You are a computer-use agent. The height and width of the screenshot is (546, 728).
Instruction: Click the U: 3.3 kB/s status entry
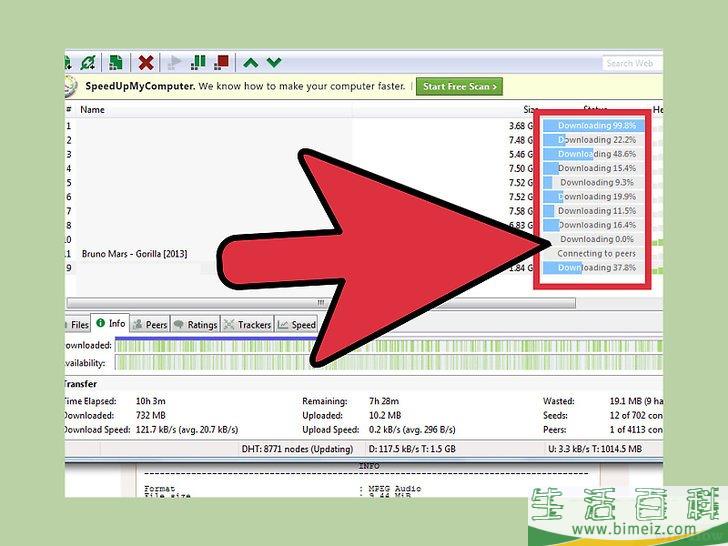pos(595,449)
